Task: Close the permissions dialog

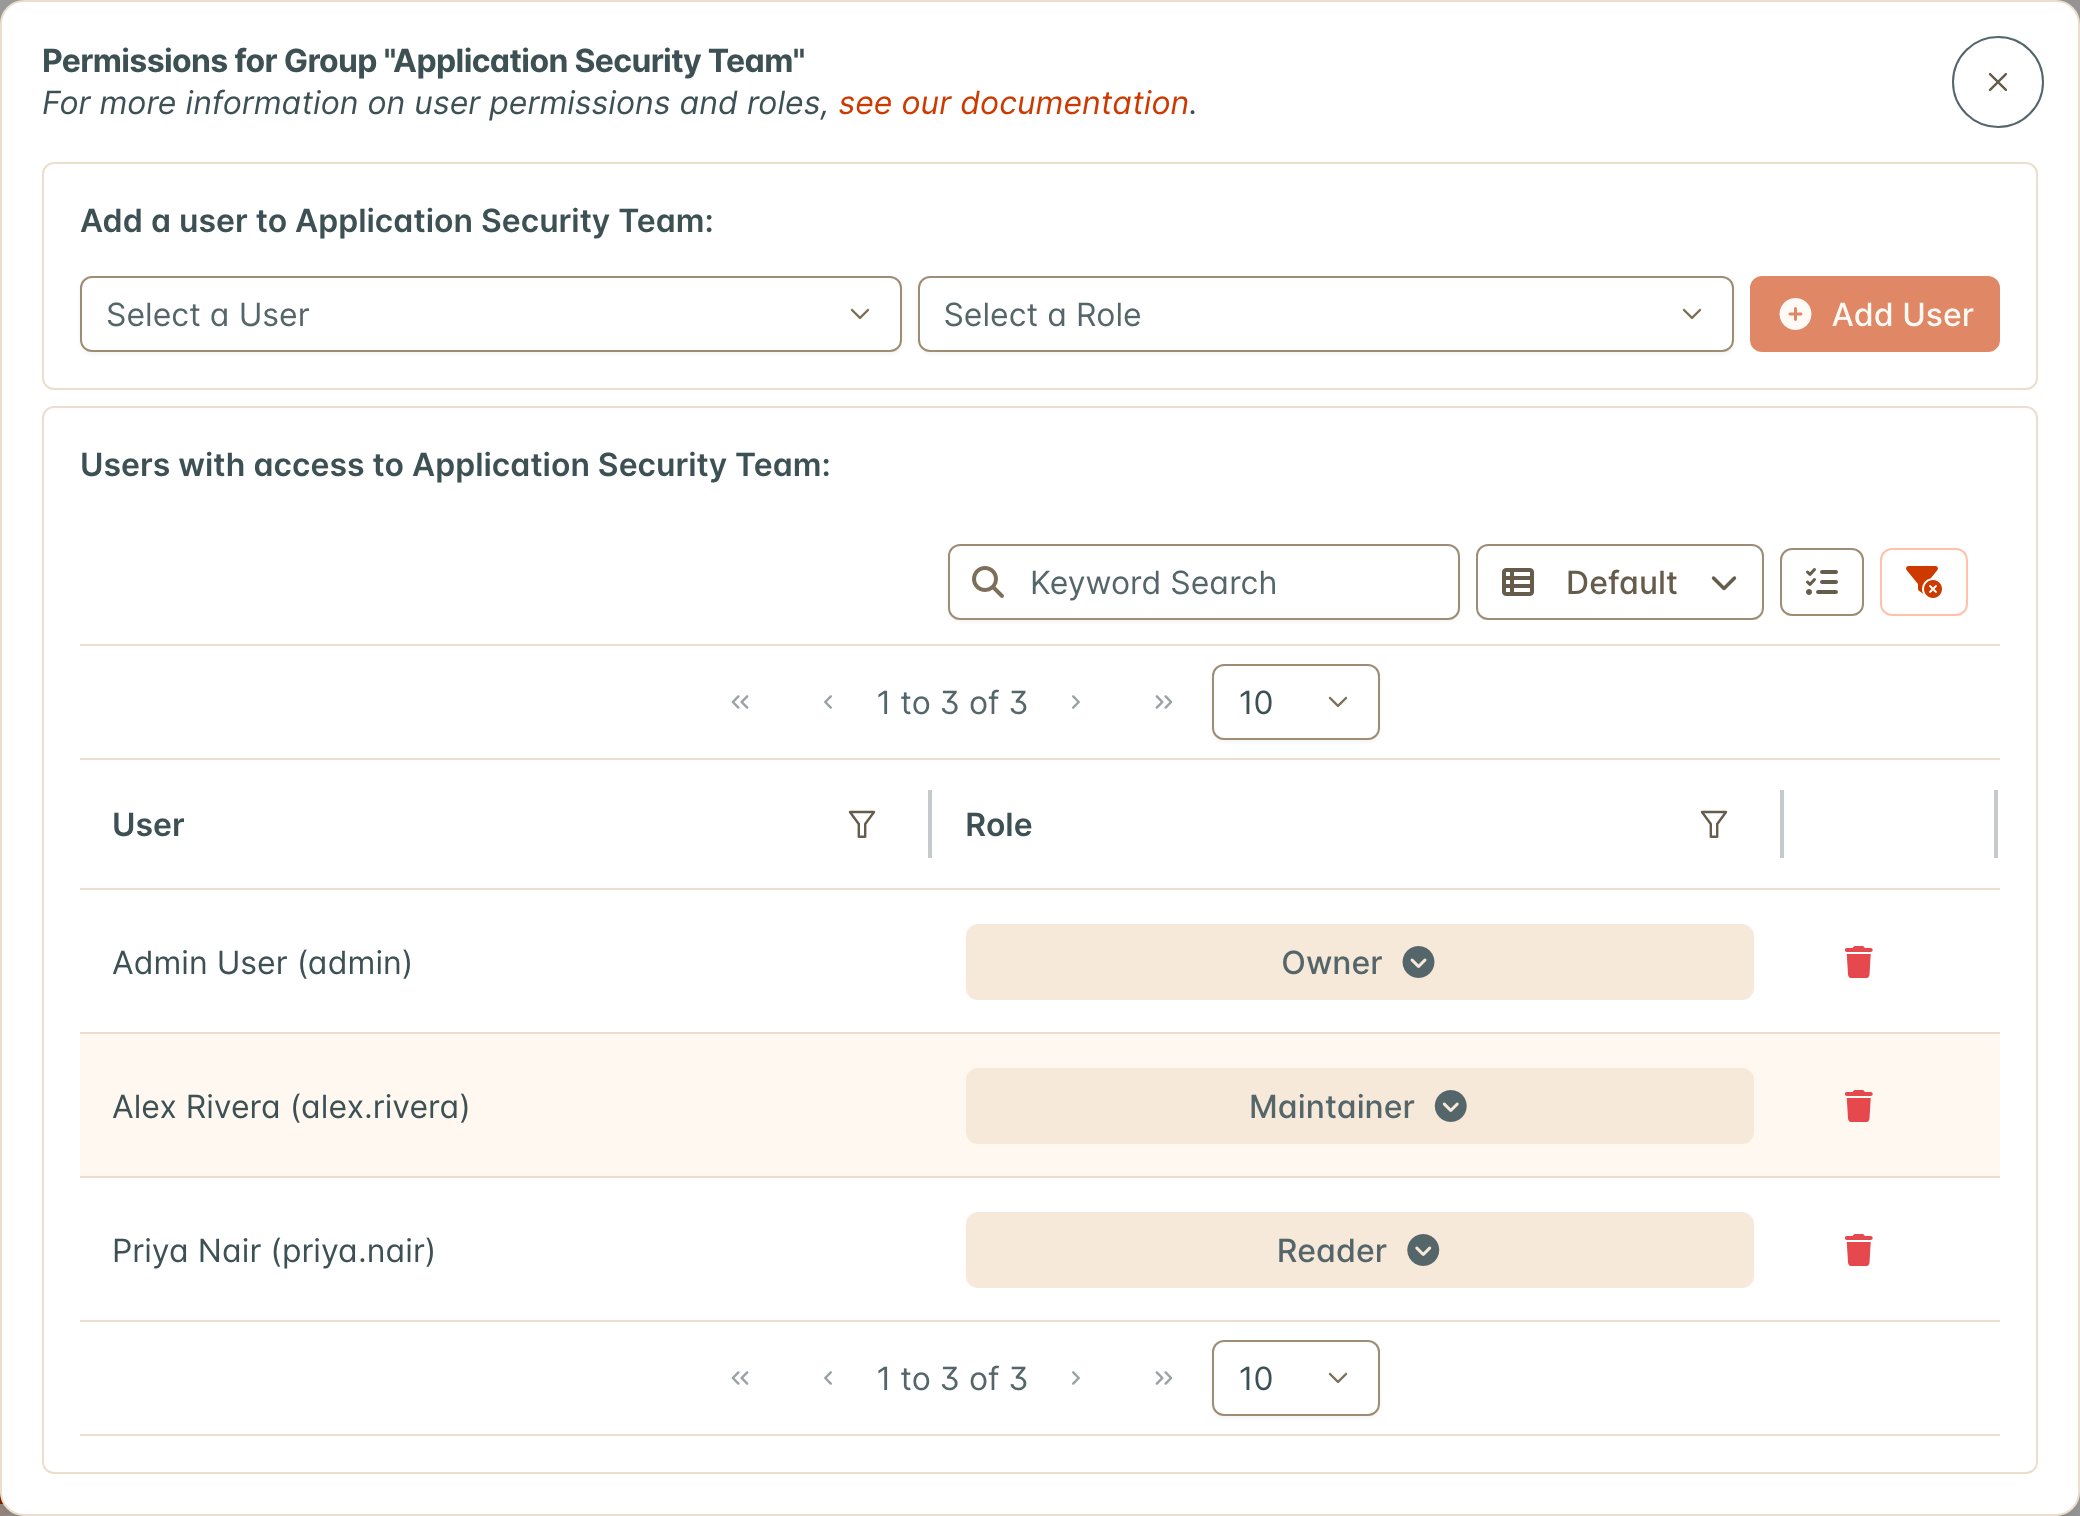Action: pyautogui.click(x=1997, y=82)
